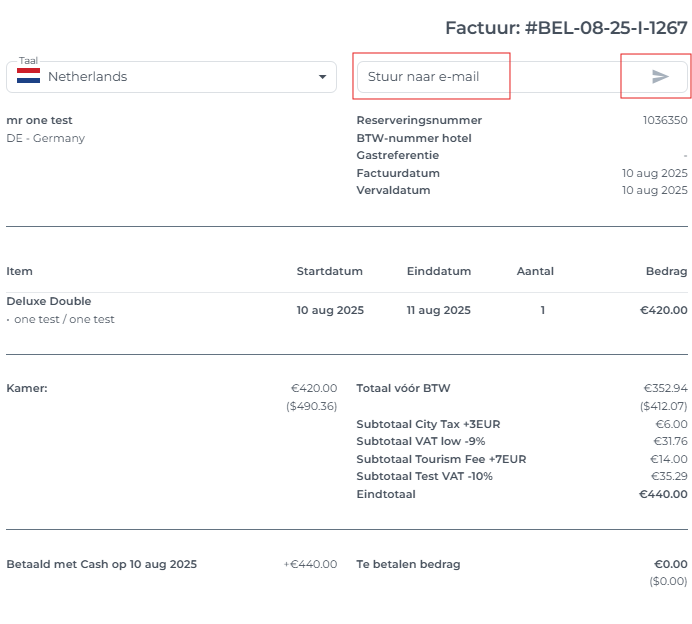Viewport: 692px width, 624px height.
Task: Click the 'Aantal' column header
Action: point(535,271)
